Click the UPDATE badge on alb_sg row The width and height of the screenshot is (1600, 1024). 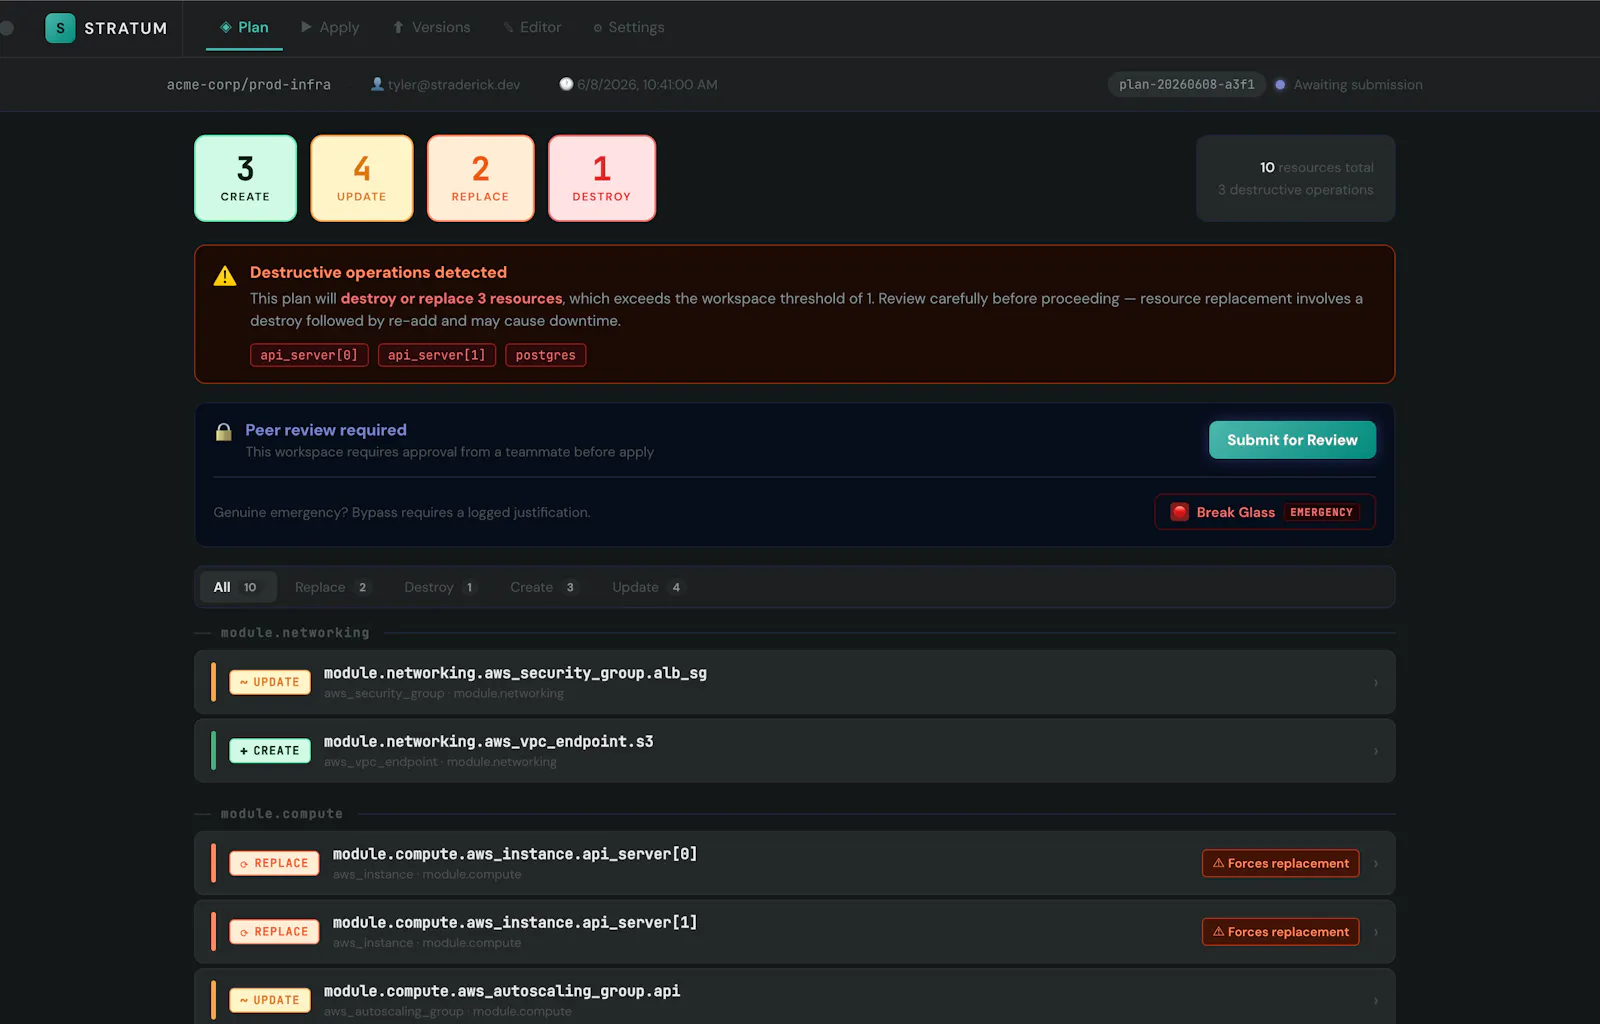pos(270,682)
